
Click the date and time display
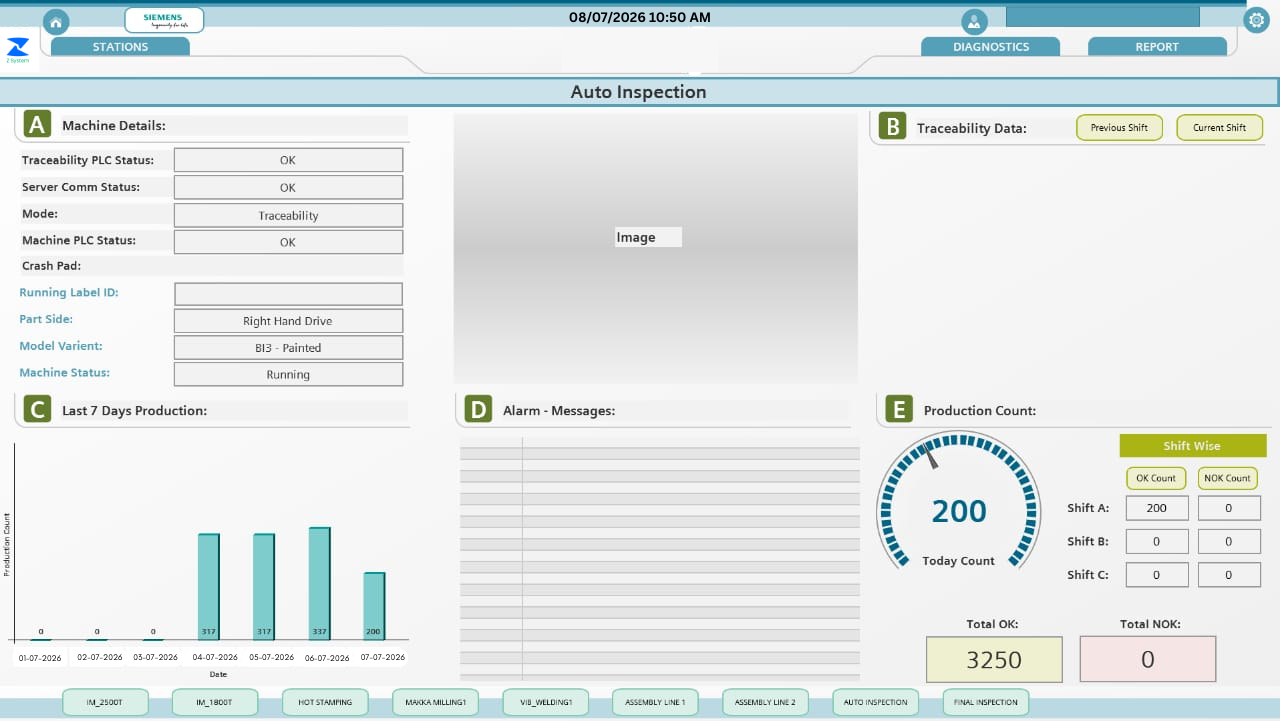640,17
